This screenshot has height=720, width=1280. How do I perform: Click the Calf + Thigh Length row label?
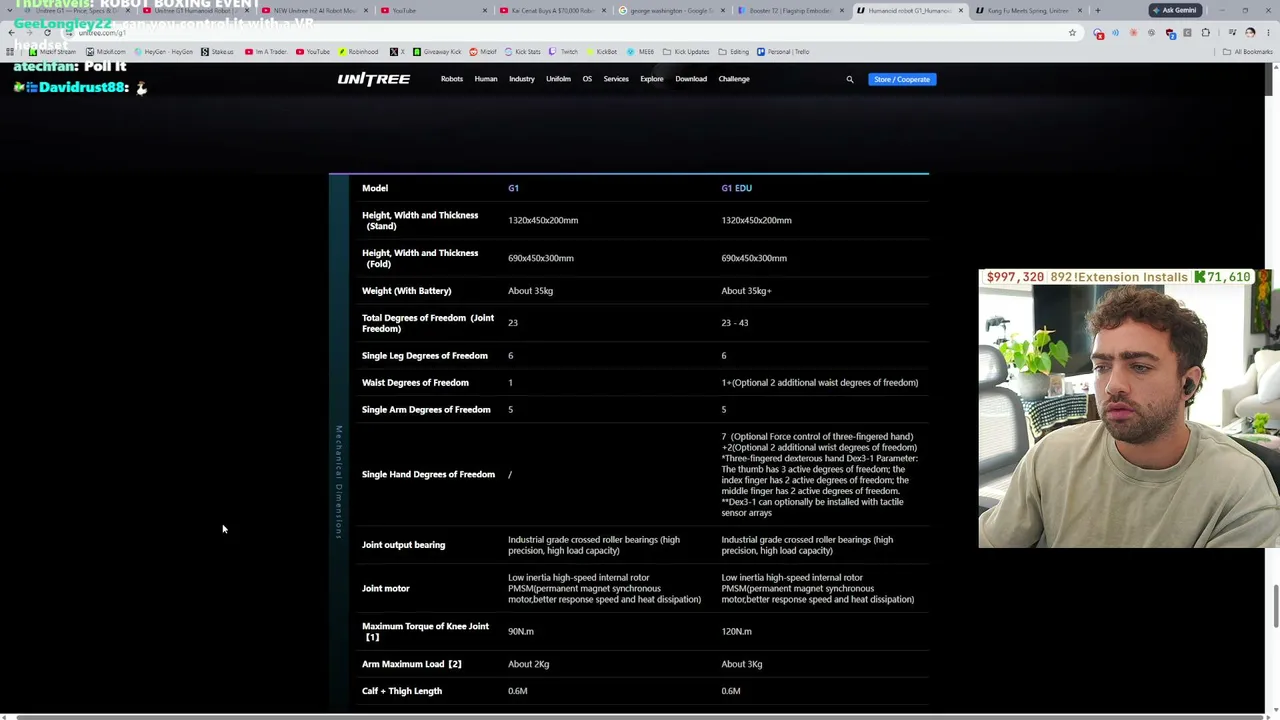[x=402, y=691]
